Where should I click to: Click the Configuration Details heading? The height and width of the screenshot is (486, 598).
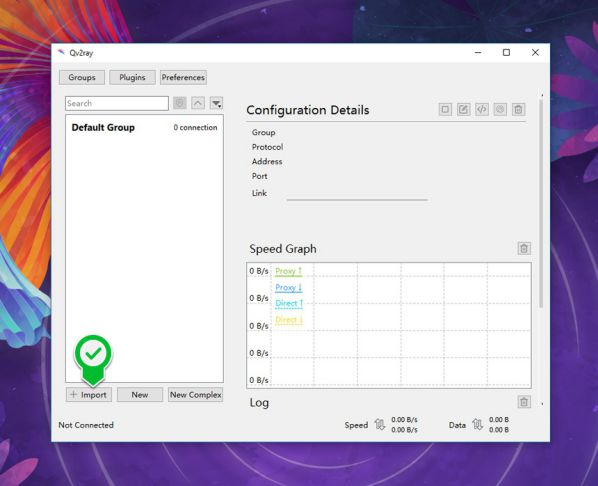[x=308, y=110]
